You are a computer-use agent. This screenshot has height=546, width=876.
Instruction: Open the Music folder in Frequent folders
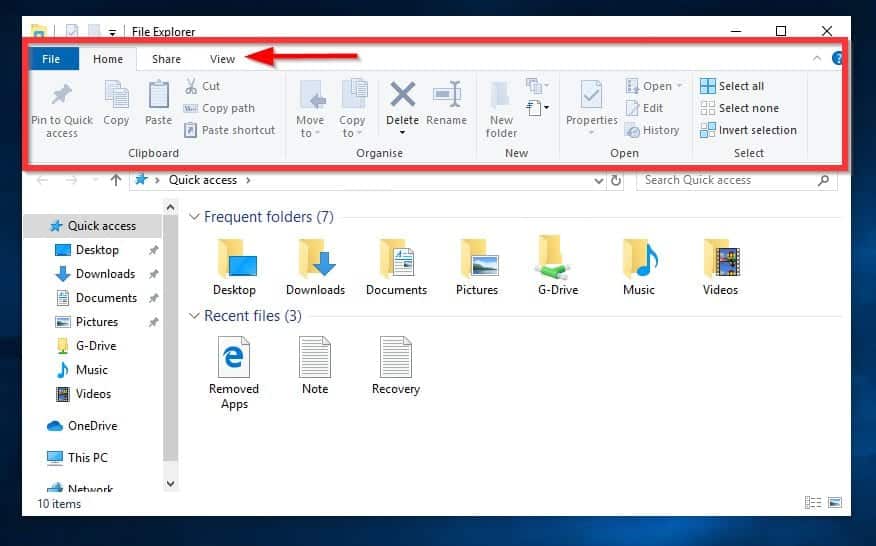point(639,267)
